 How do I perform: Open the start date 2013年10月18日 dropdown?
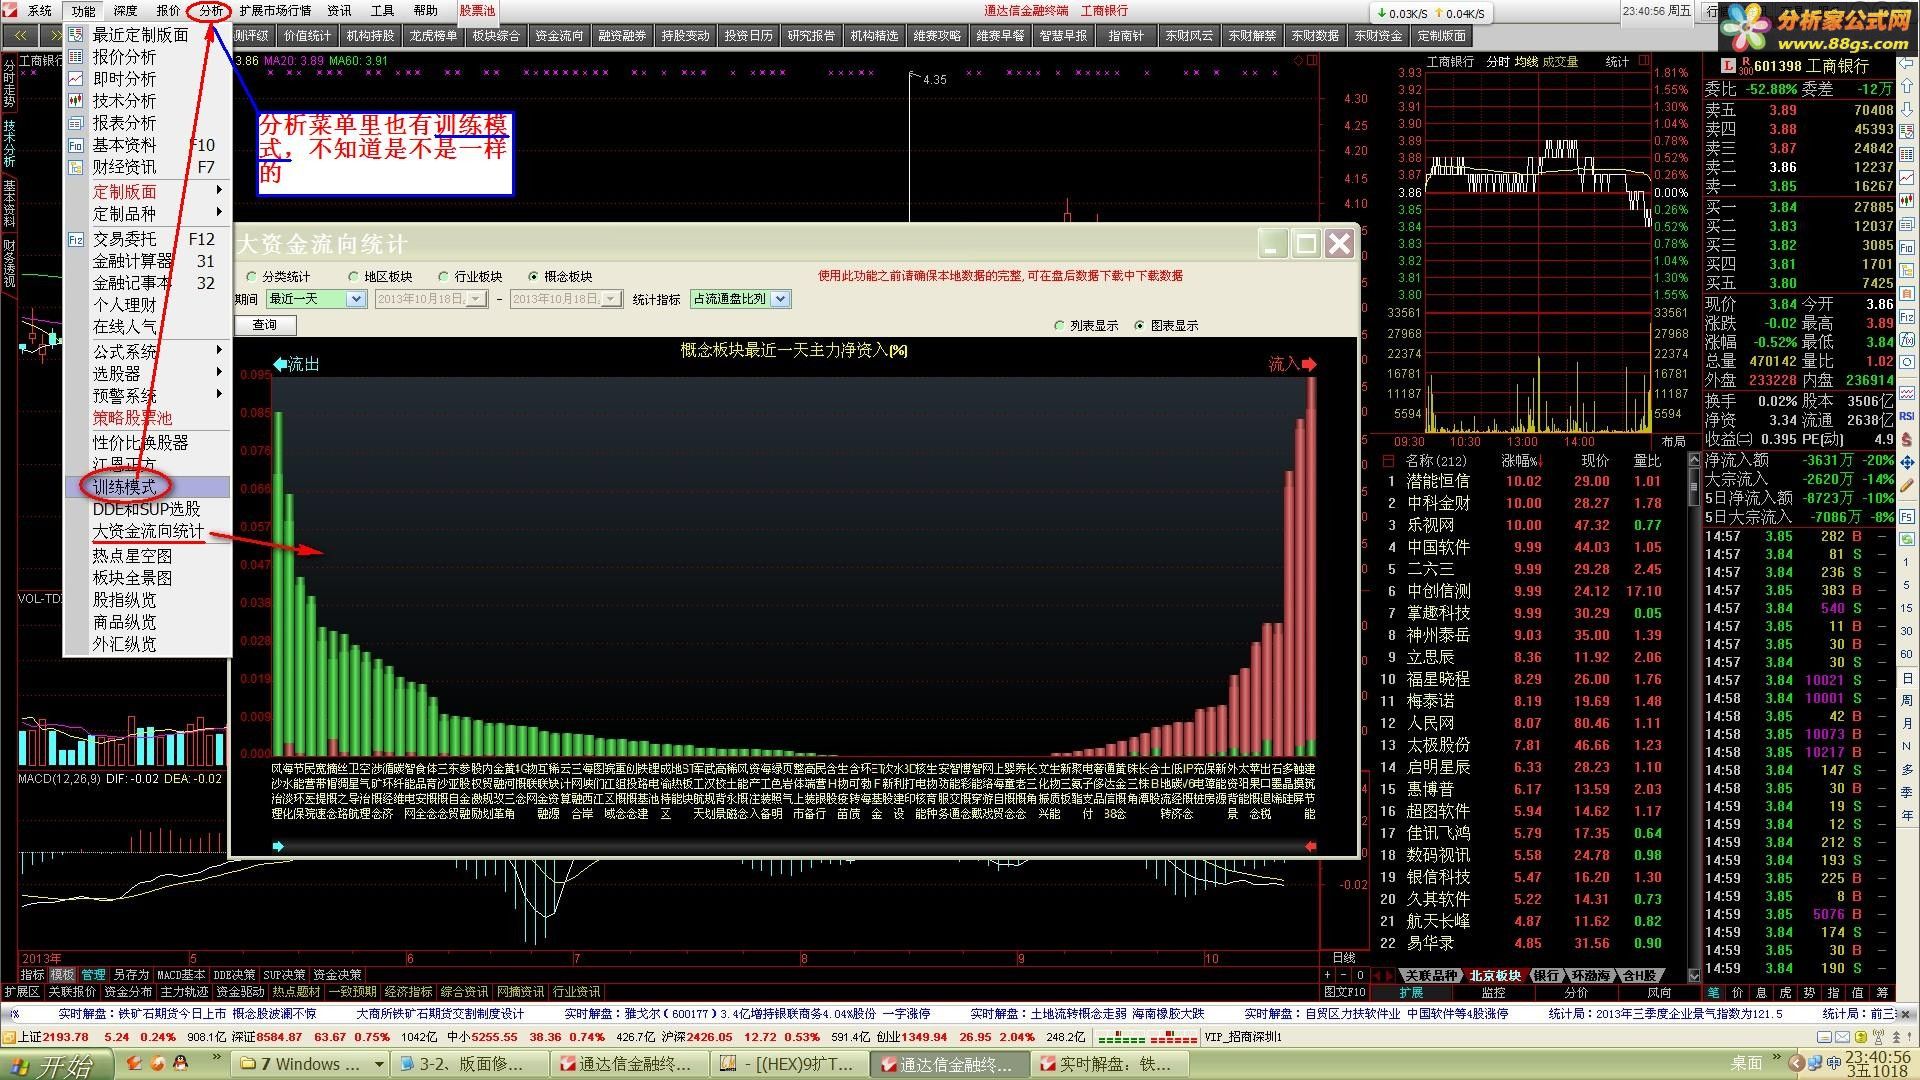[x=476, y=299]
